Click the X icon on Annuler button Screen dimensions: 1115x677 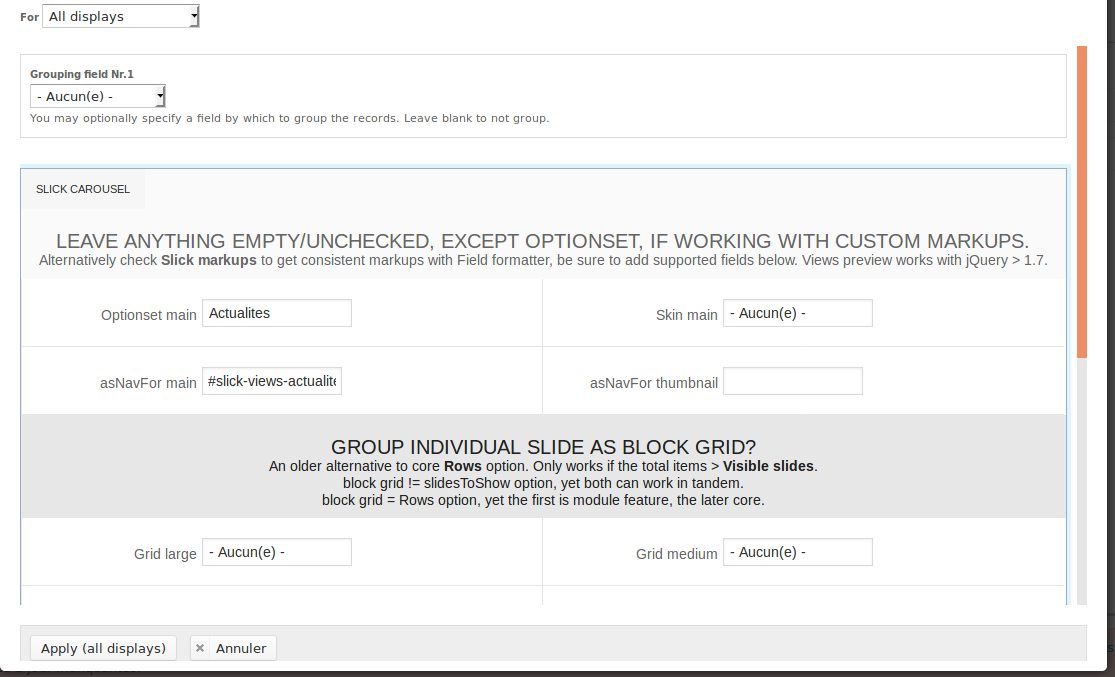(x=200, y=648)
